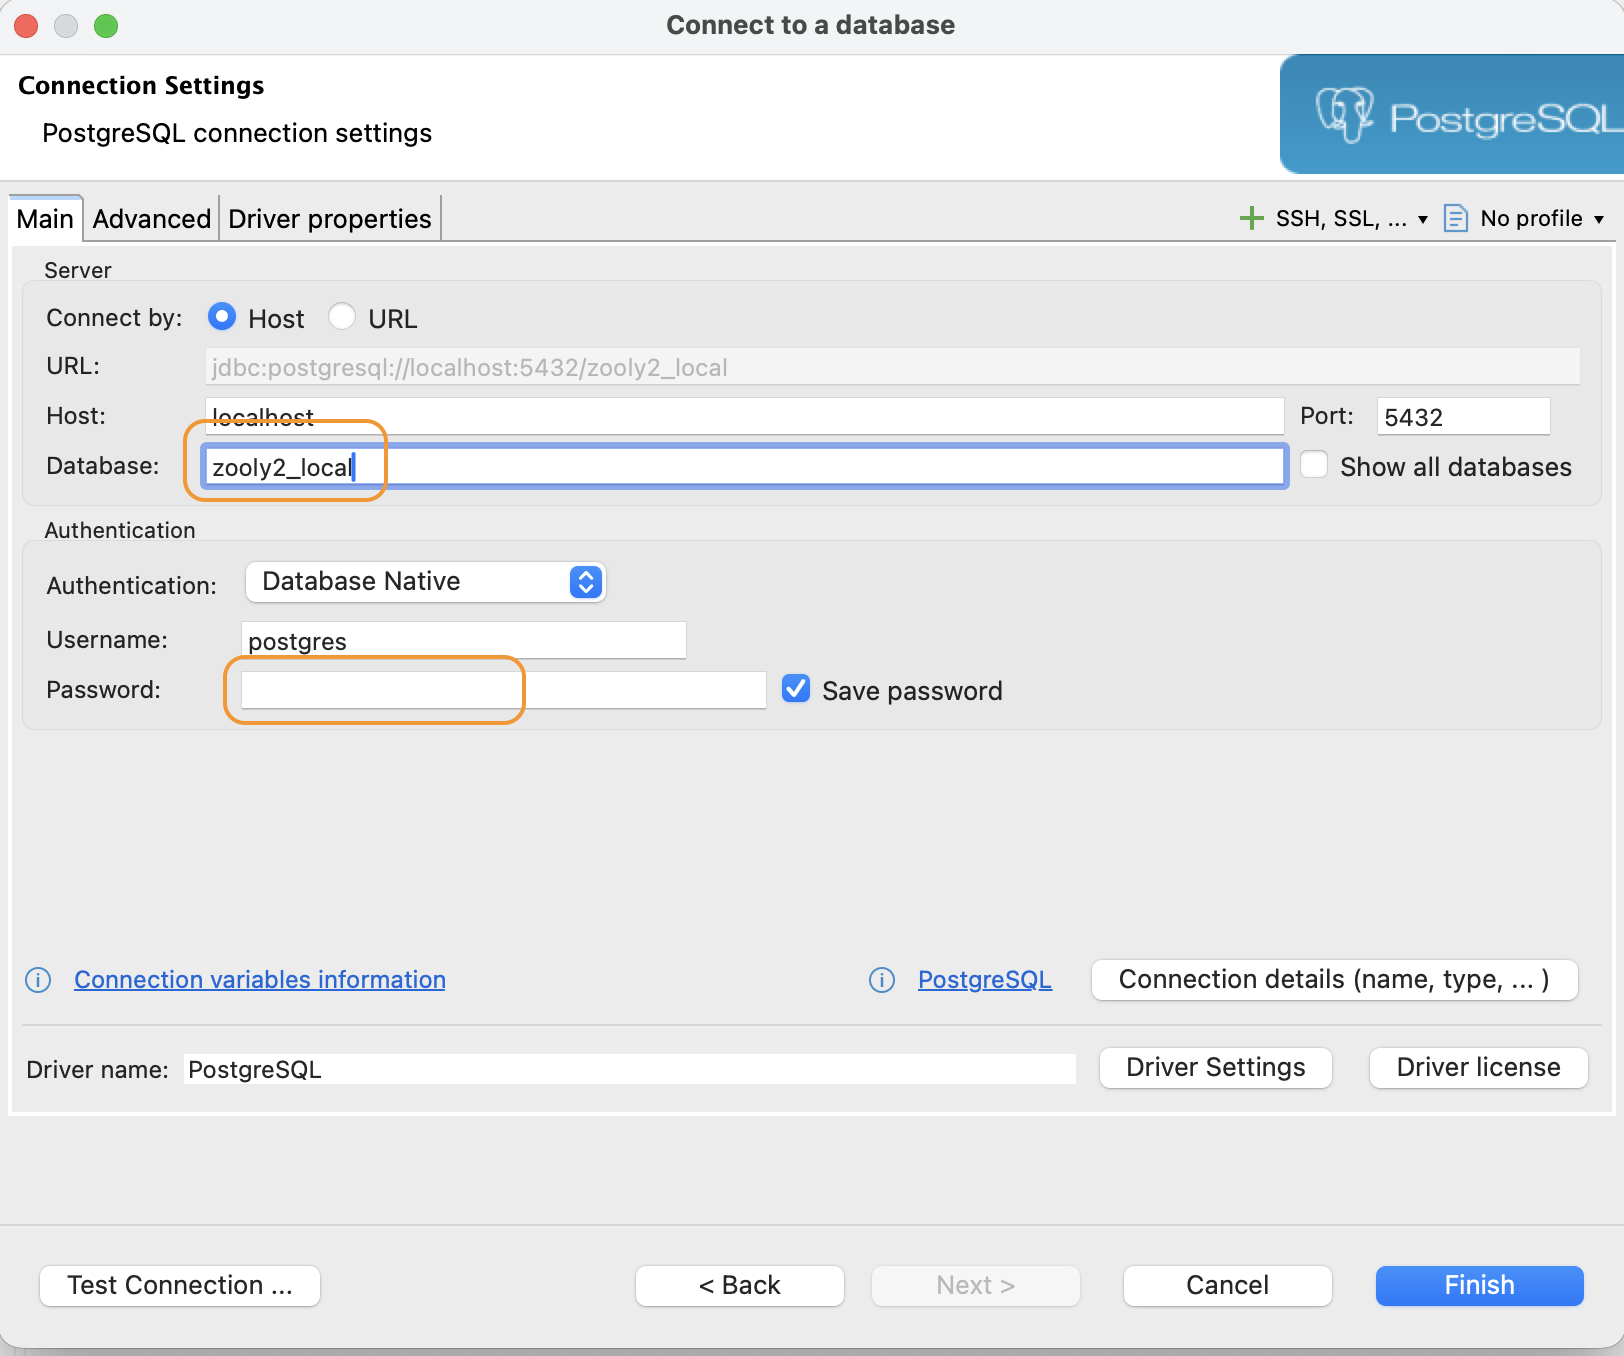Image resolution: width=1624 pixels, height=1356 pixels.
Task: Open the Authentication Database Native dropdown
Action: coord(425,582)
